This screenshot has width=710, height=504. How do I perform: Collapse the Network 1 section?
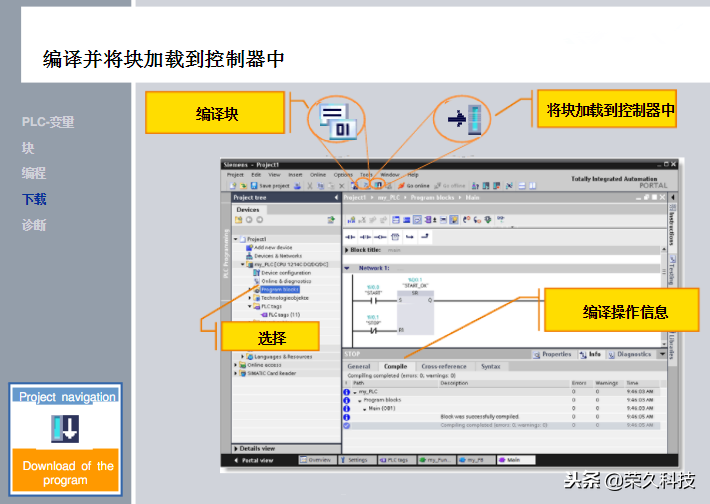point(347,268)
